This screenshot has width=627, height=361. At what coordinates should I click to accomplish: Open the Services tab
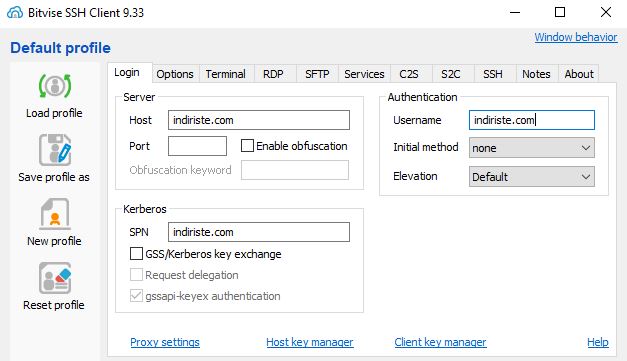364,74
